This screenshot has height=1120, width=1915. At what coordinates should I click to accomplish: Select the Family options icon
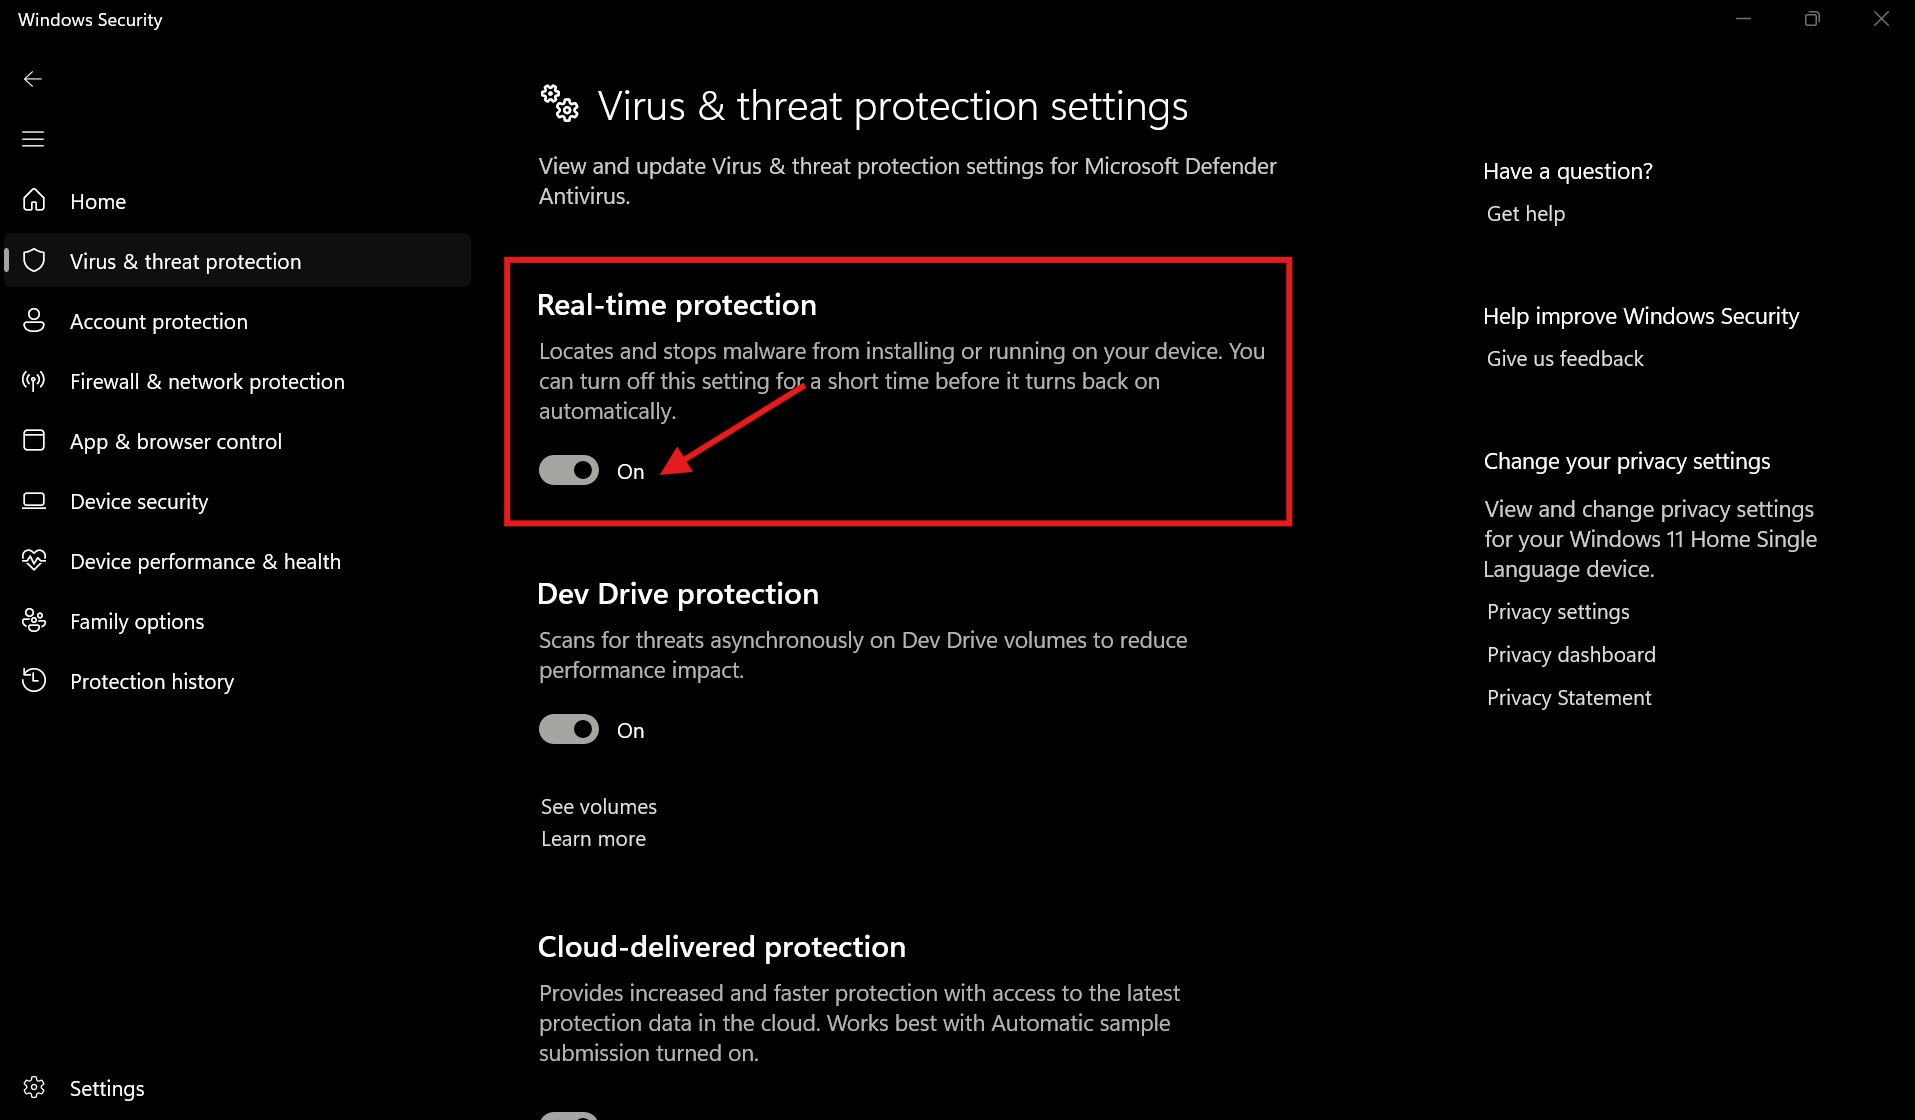click(x=34, y=620)
